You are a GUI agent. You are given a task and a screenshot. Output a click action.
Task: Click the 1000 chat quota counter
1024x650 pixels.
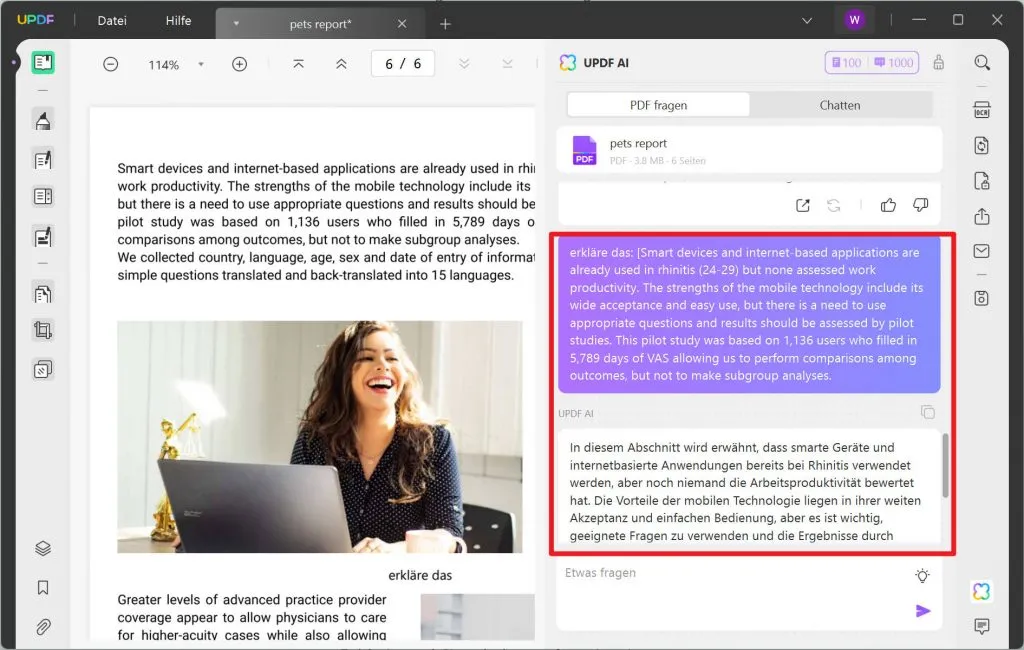pos(893,63)
